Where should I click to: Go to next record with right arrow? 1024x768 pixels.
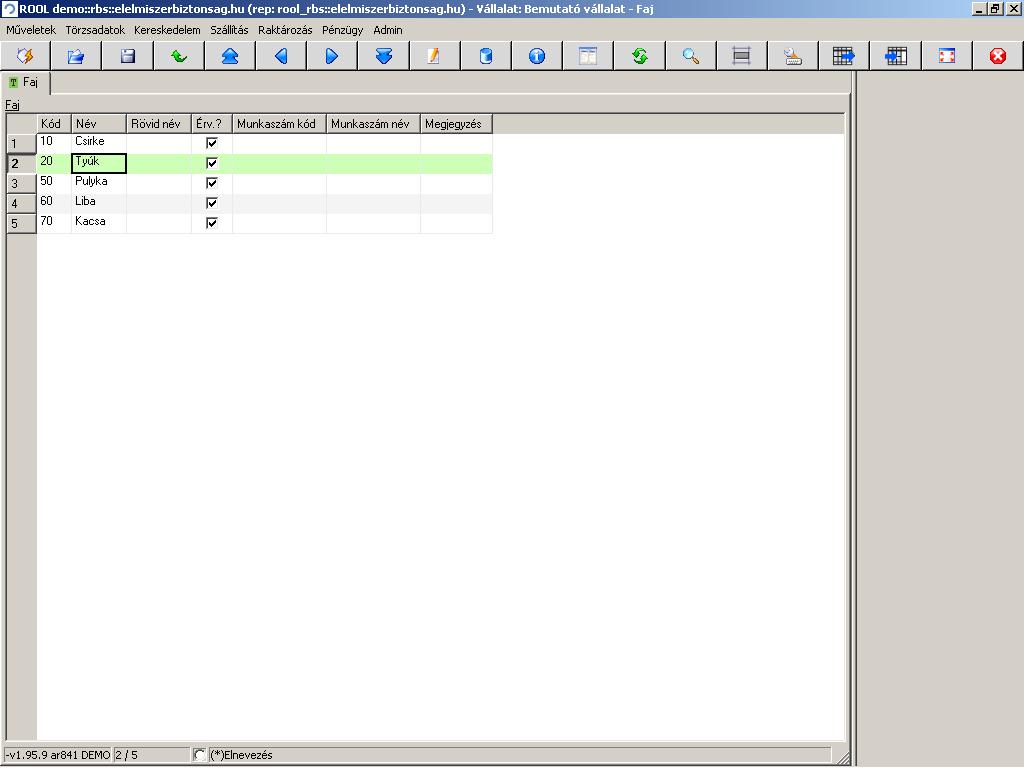pyautogui.click(x=332, y=56)
